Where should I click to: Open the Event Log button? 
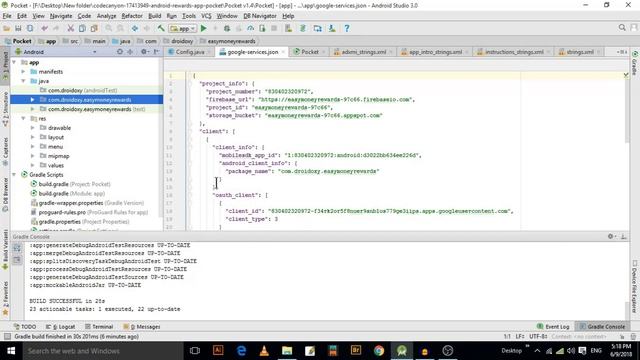click(553, 327)
